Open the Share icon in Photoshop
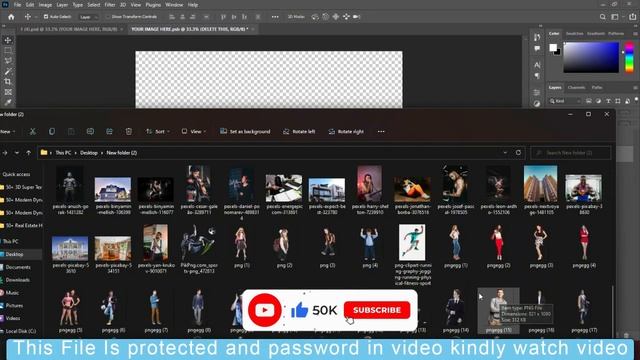 click(632, 17)
